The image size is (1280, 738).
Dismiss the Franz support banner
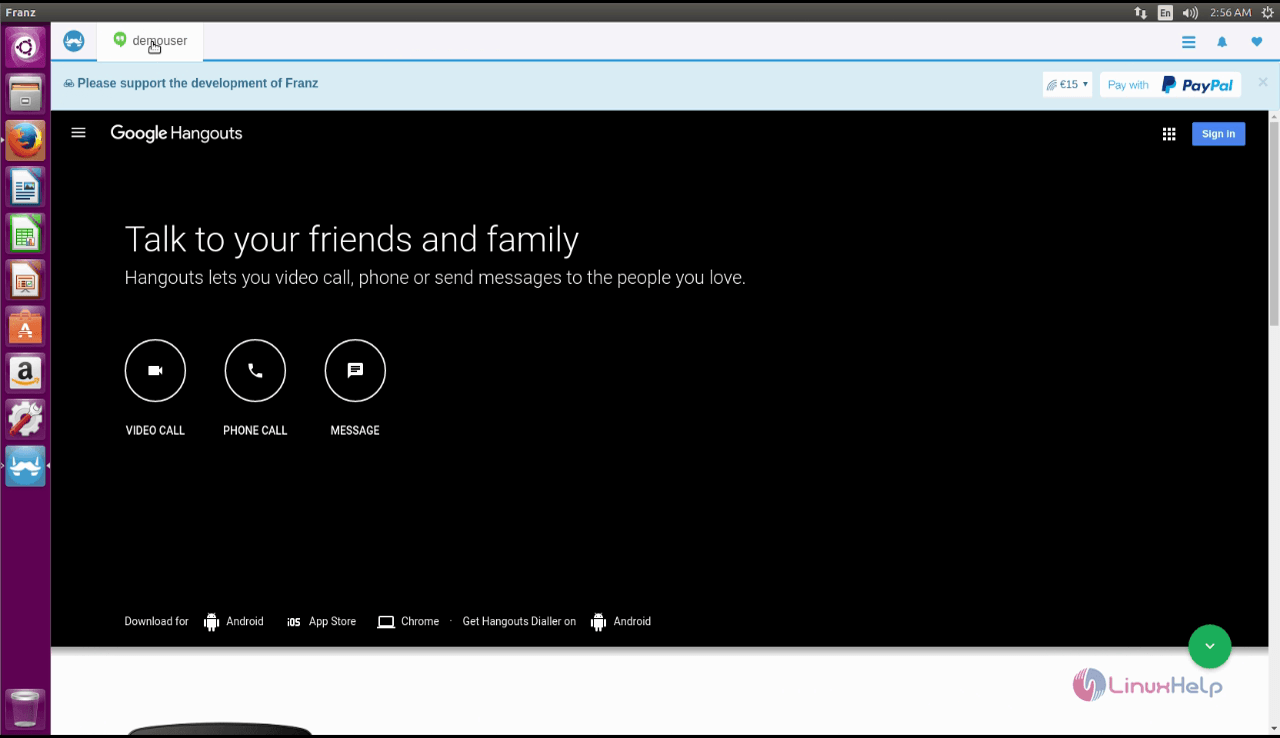(1263, 82)
